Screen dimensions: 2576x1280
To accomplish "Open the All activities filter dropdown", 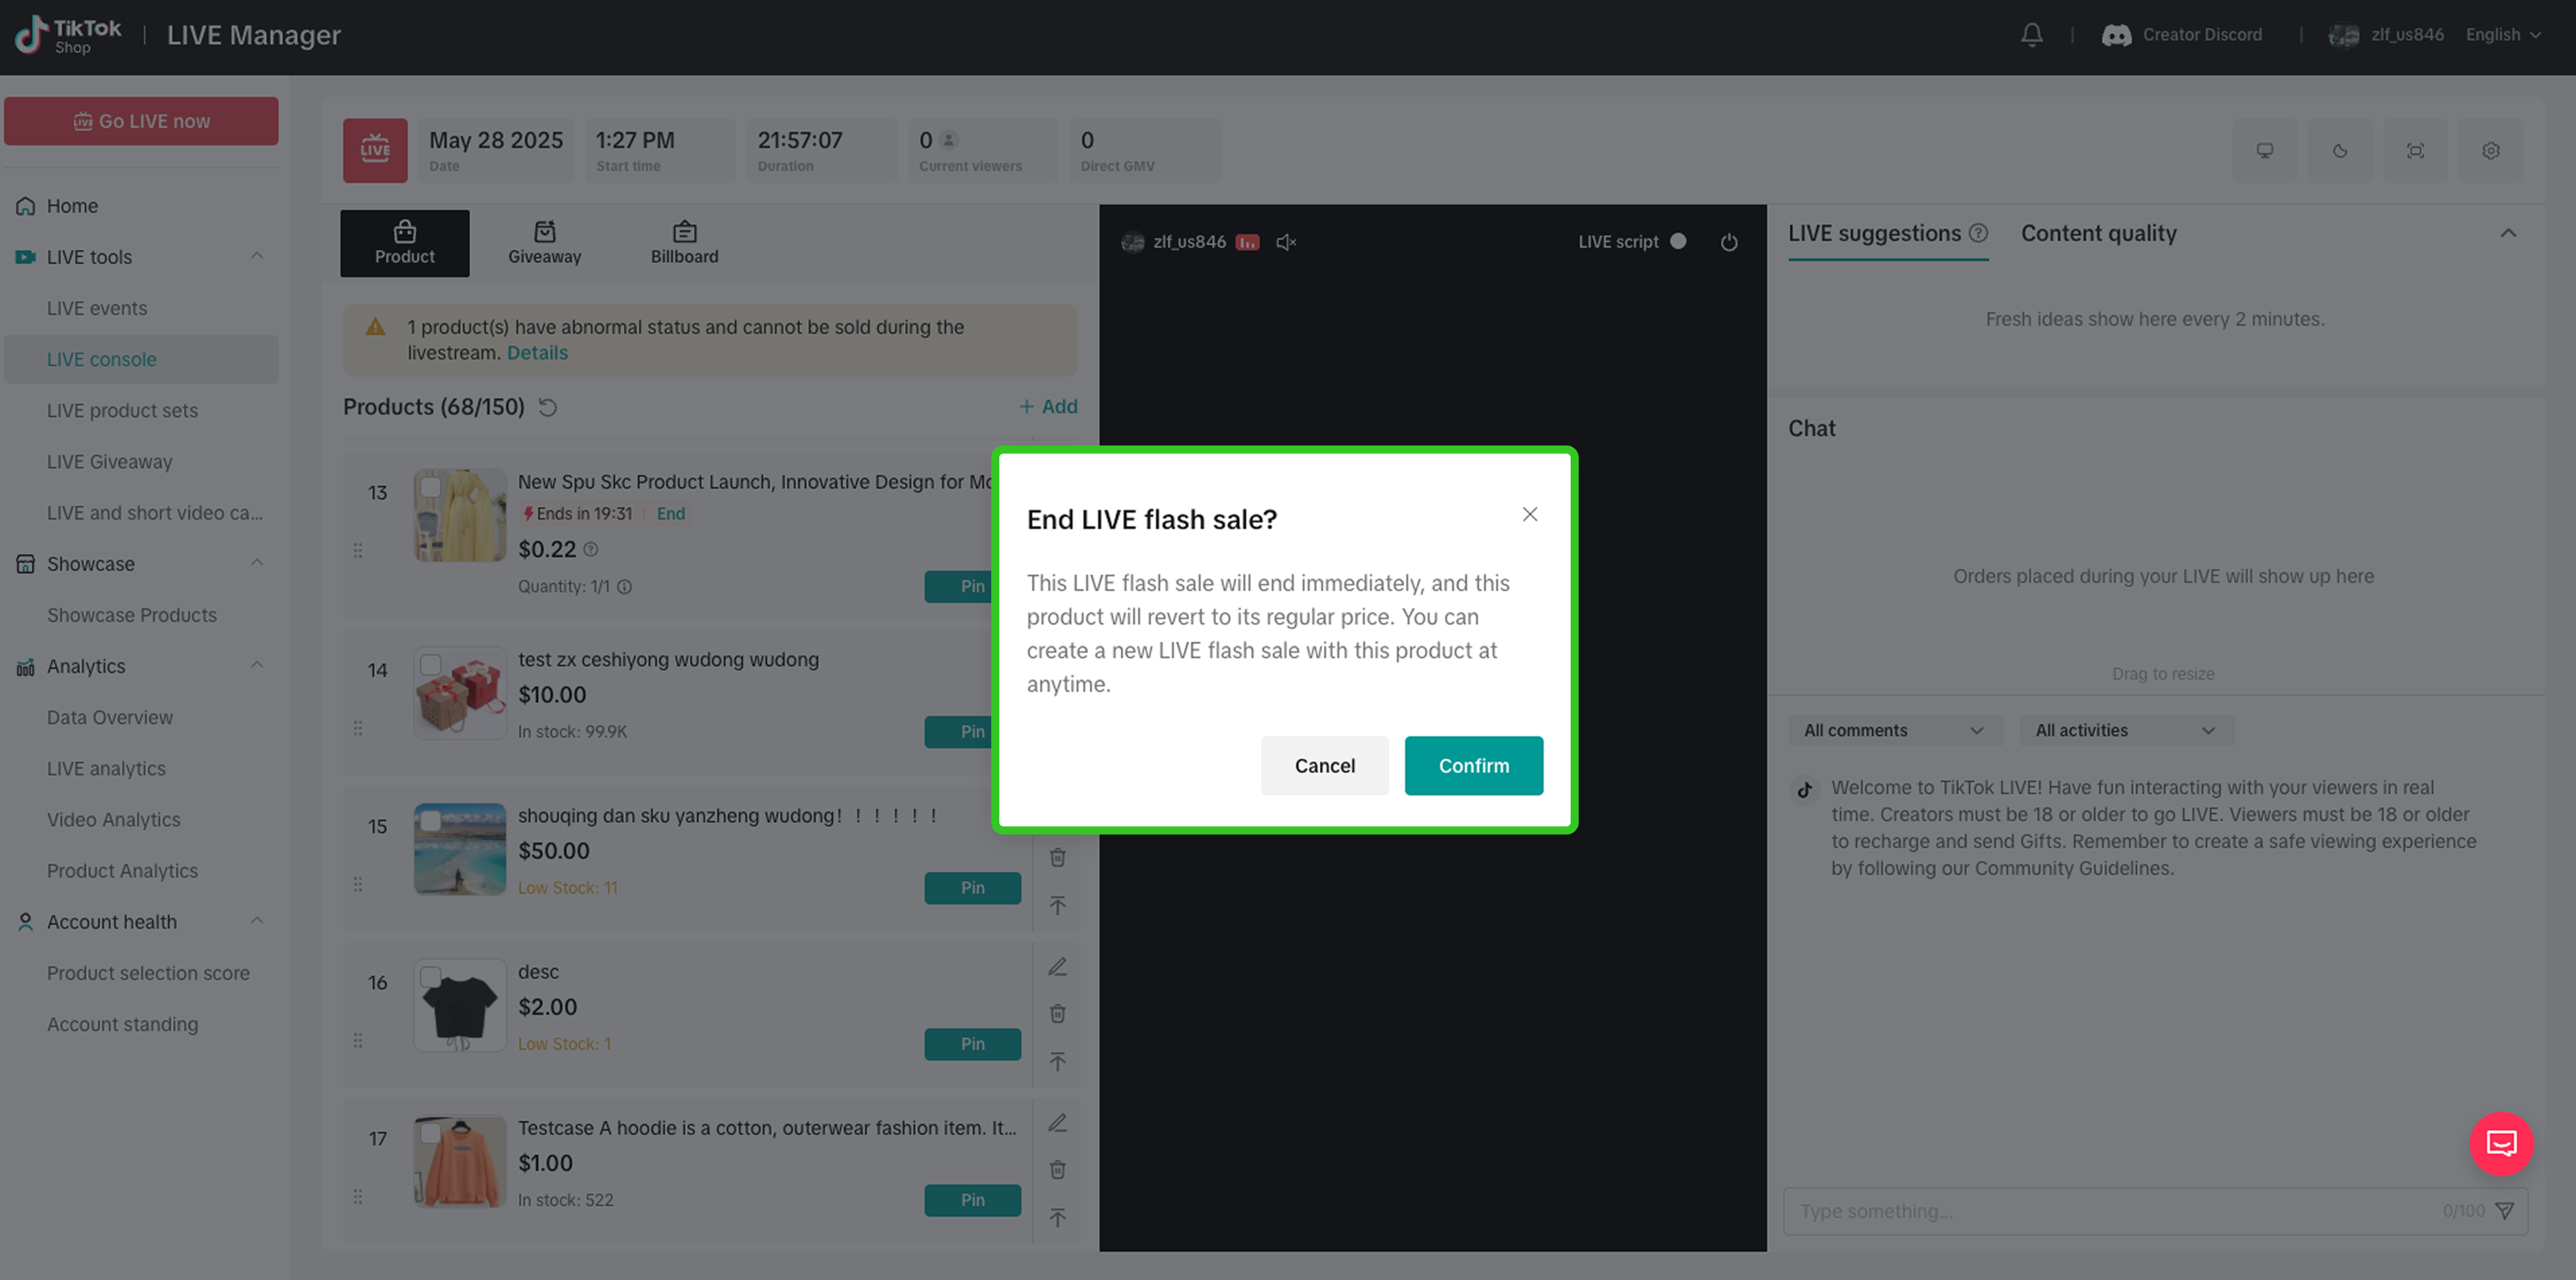I will 2125,730.
